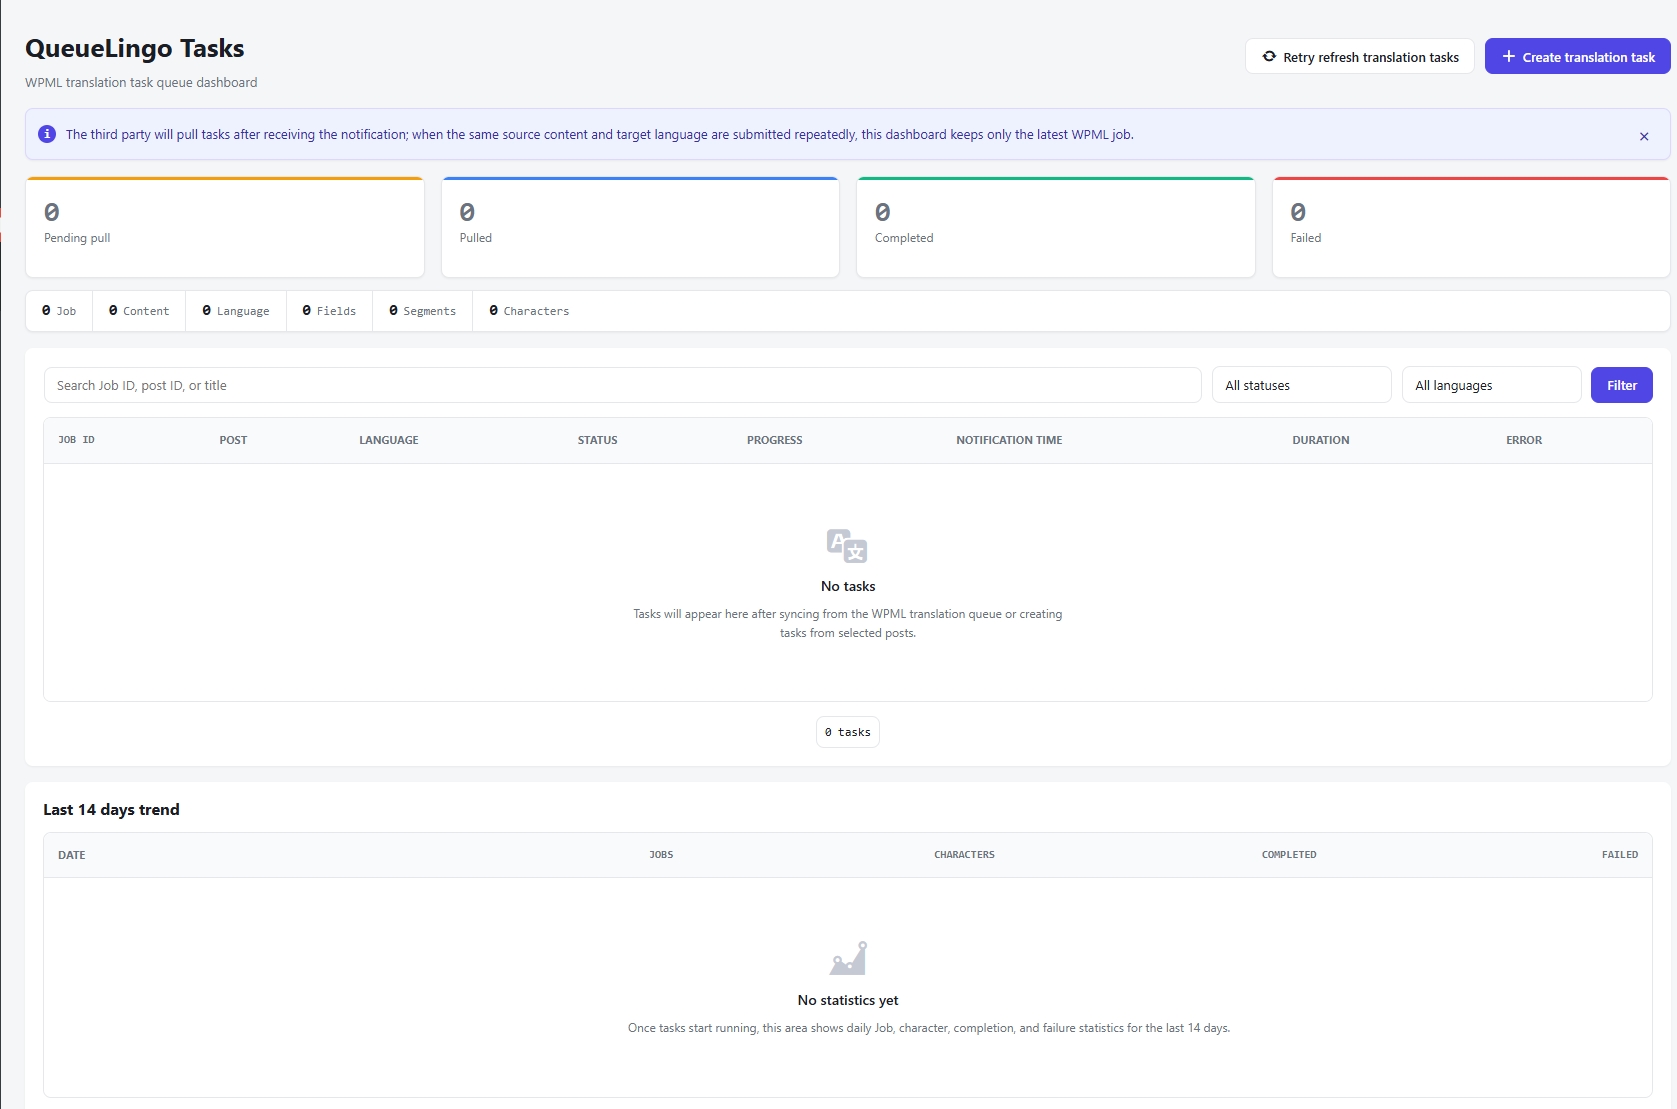Select the 0 Segments summary item
The height and width of the screenshot is (1109, 1677).
pyautogui.click(x=422, y=311)
